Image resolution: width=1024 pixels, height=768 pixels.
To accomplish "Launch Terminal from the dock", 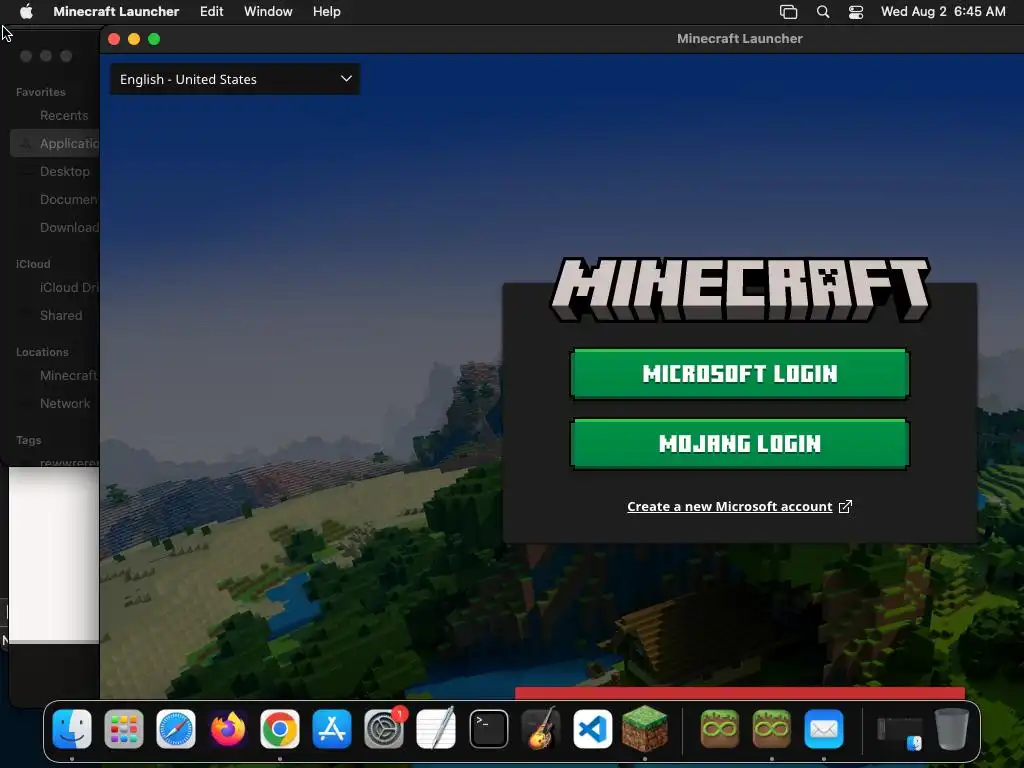I will click(x=488, y=729).
